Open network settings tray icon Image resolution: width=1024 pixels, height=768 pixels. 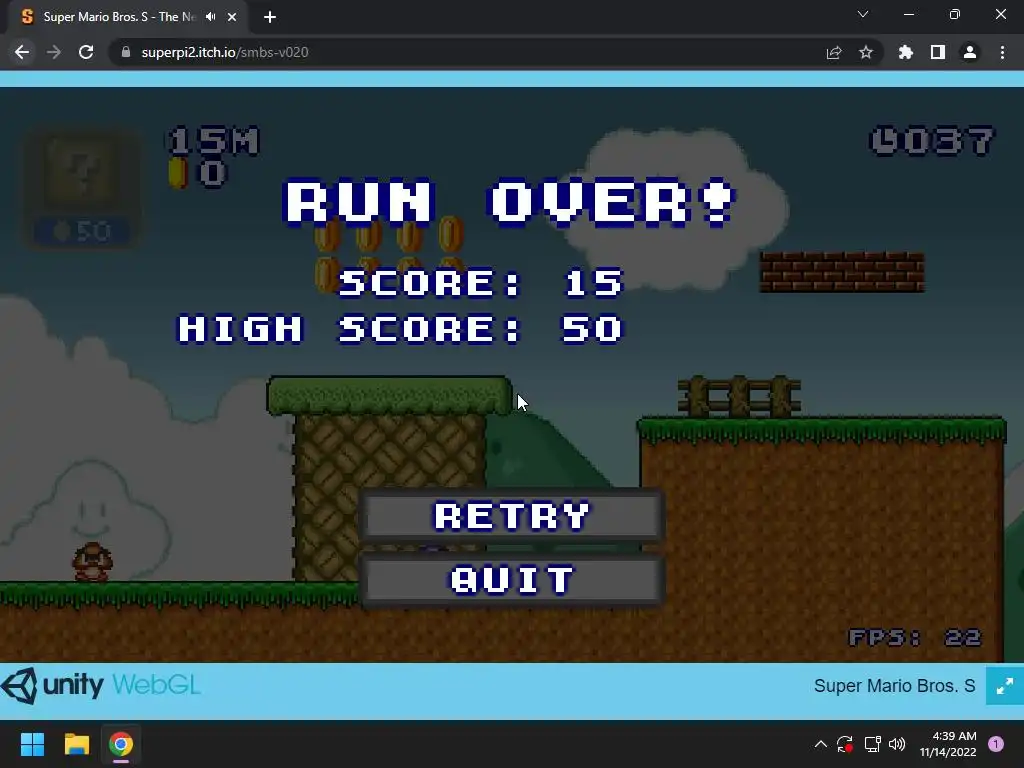coord(872,744)
